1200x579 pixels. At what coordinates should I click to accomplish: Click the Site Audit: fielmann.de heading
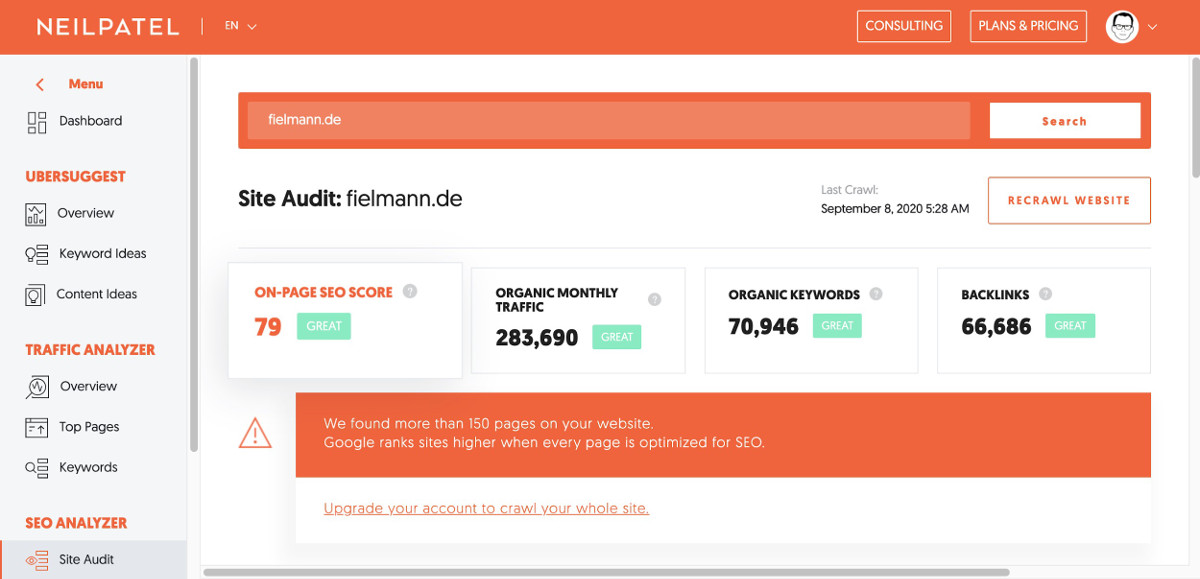[350, 199]
